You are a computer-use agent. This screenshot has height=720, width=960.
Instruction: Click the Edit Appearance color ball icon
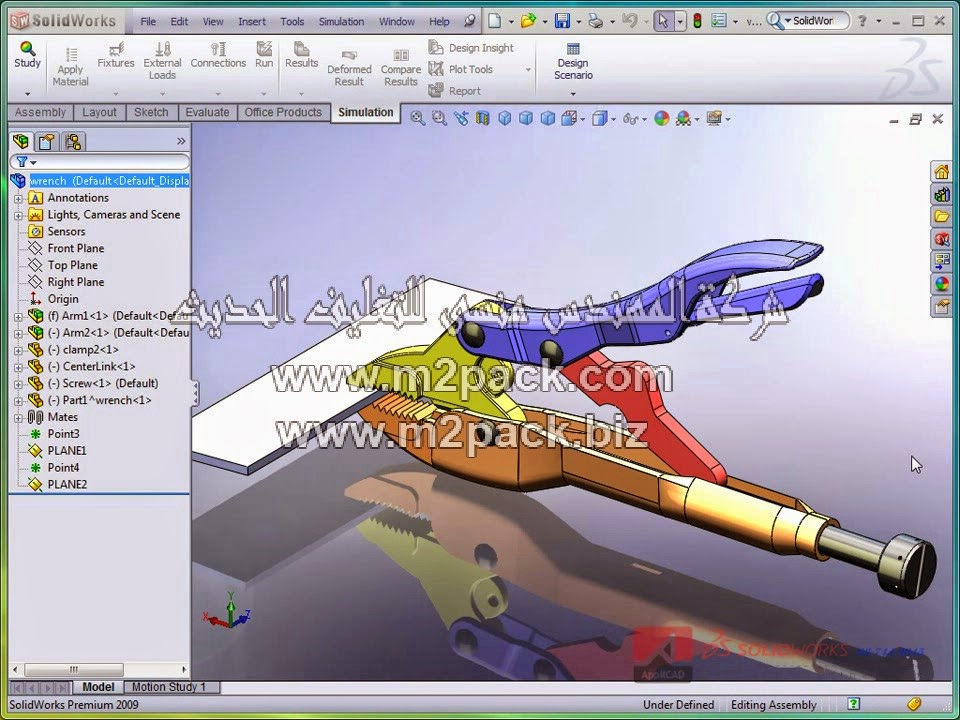(662, 118)
